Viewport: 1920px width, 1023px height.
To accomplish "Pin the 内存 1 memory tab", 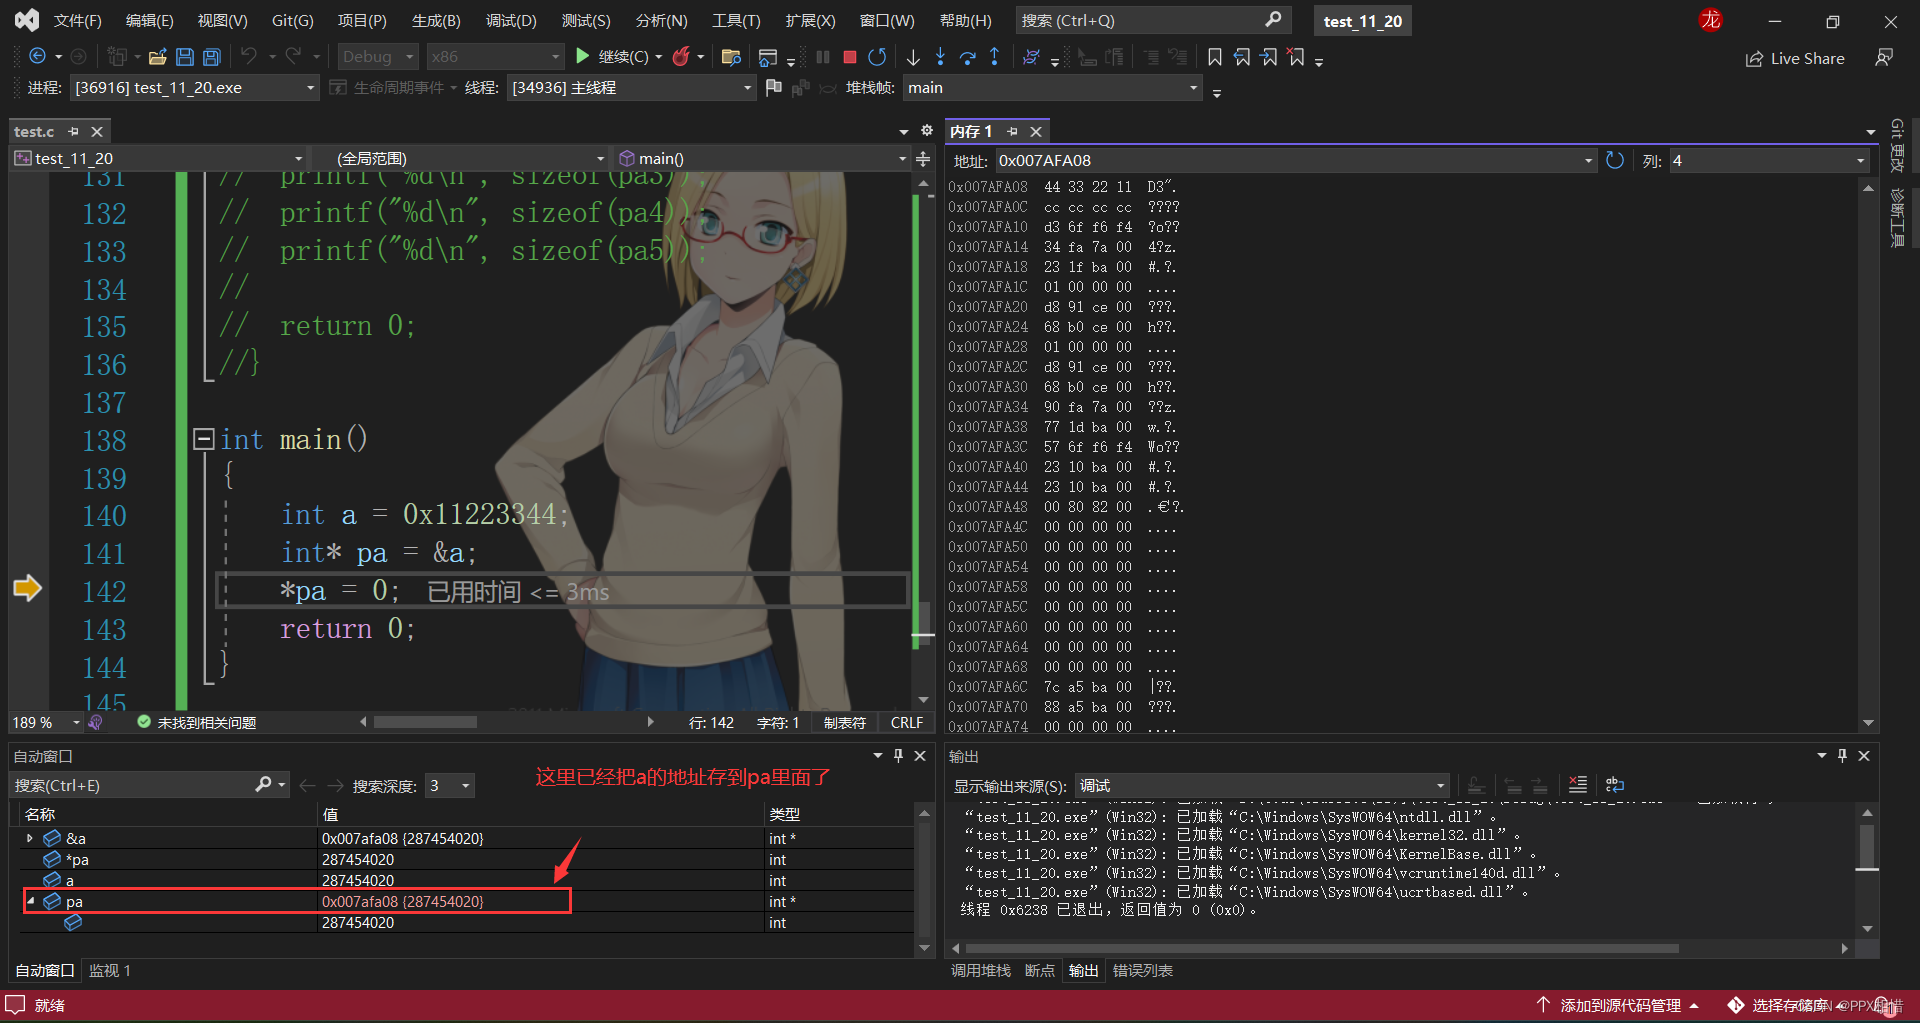I will coord(1012,132).
